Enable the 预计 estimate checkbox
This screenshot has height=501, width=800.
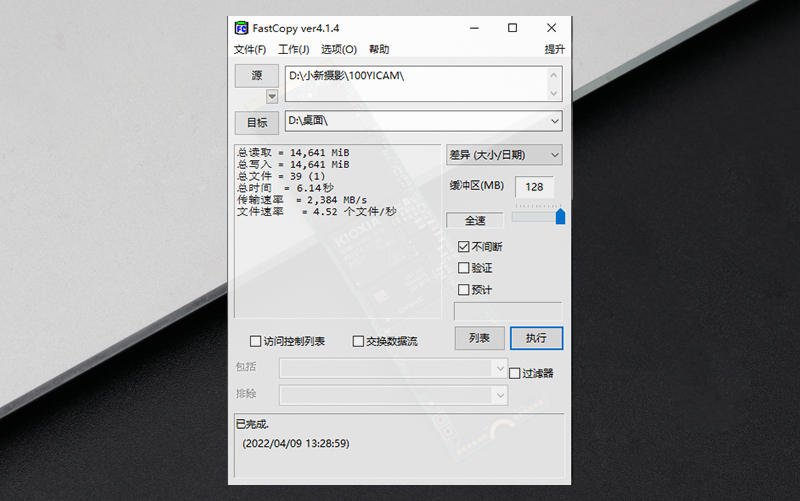click(463, 290)
